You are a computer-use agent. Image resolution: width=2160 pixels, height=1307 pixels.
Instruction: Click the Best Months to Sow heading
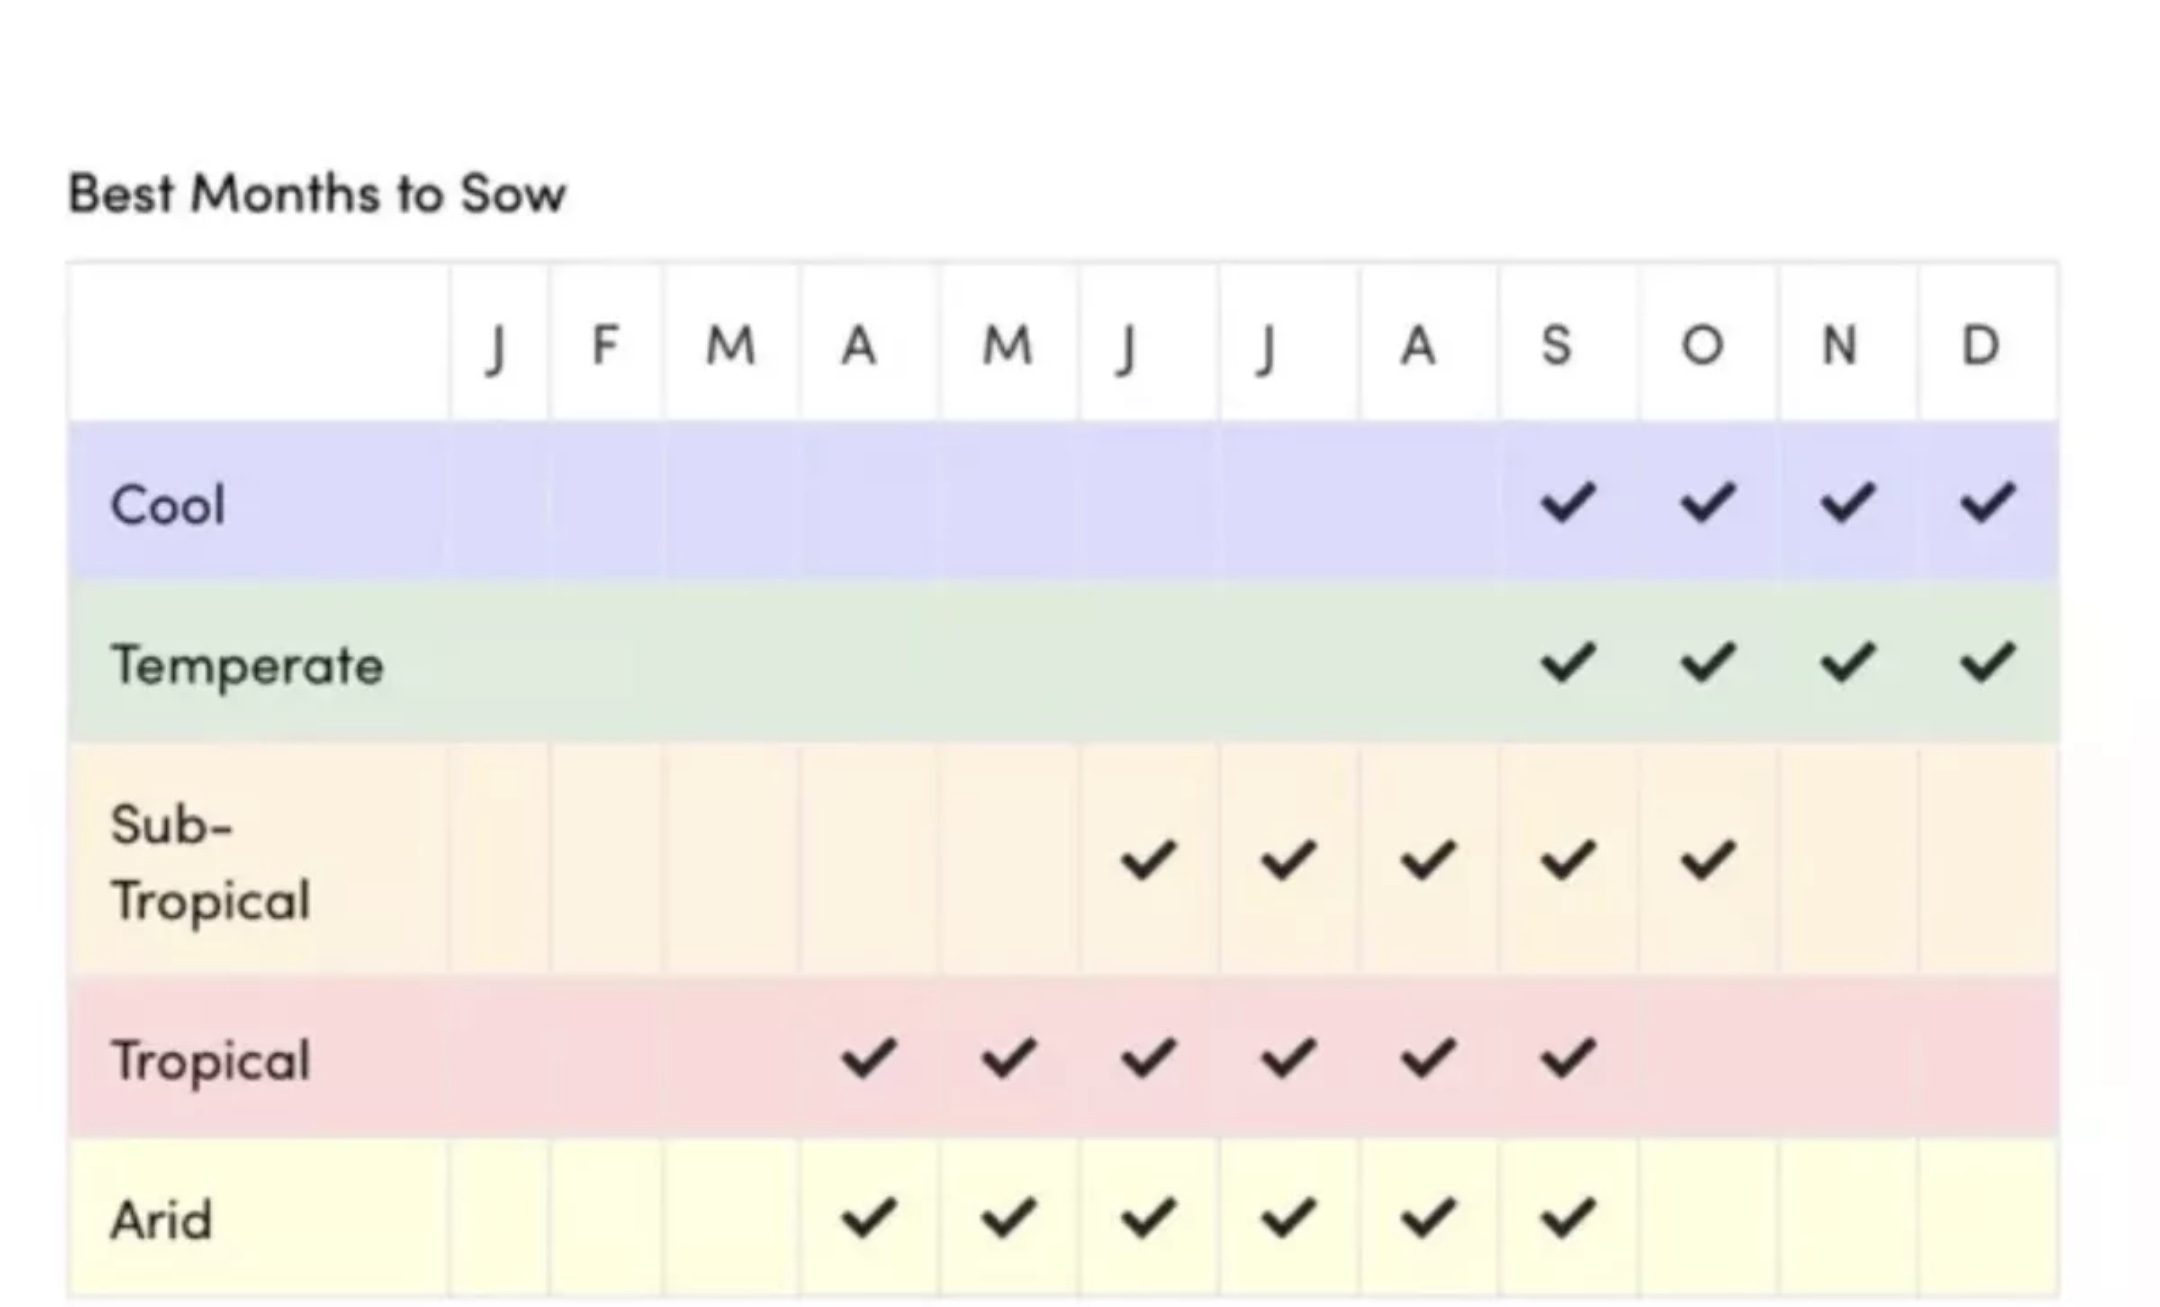(317, 193)
